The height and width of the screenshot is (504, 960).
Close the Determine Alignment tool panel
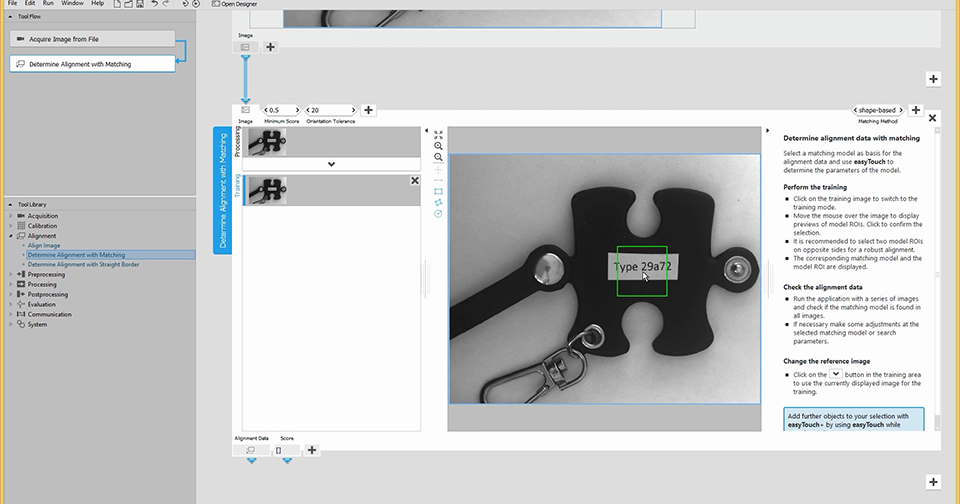[932, 118]
